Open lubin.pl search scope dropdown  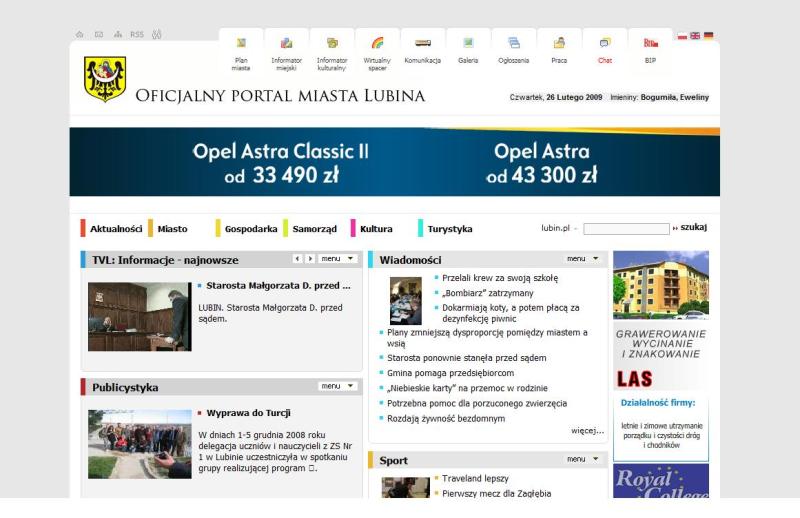tap(559, 228)
